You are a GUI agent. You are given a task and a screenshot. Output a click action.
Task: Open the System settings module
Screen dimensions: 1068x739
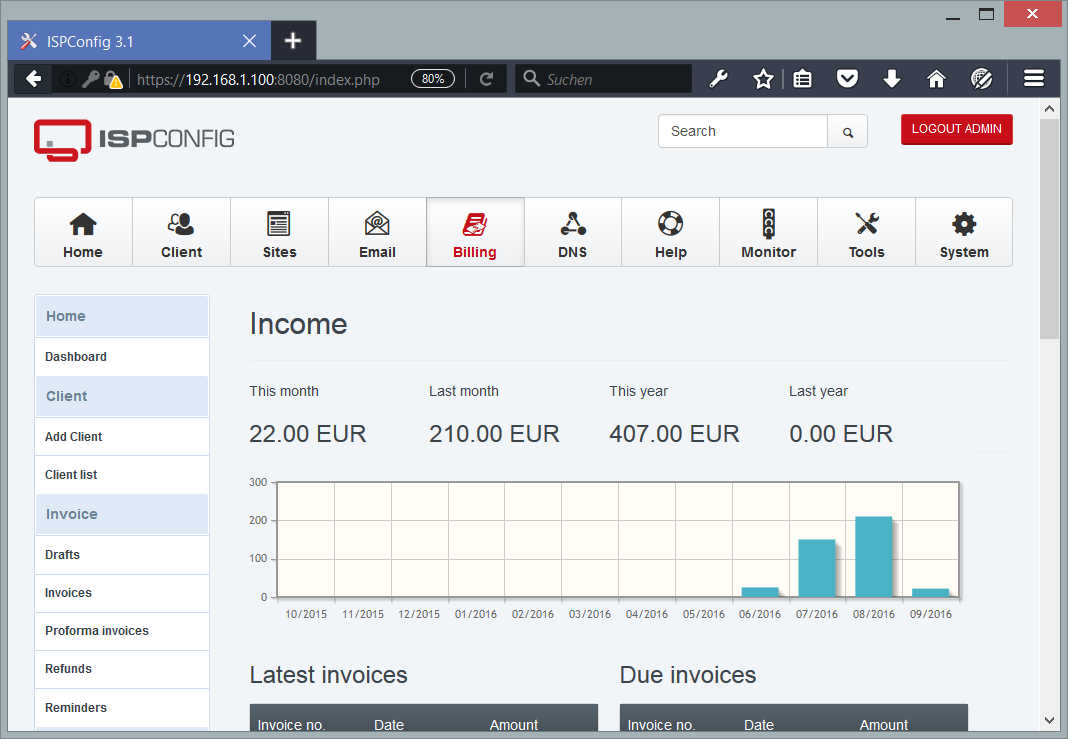964,232
